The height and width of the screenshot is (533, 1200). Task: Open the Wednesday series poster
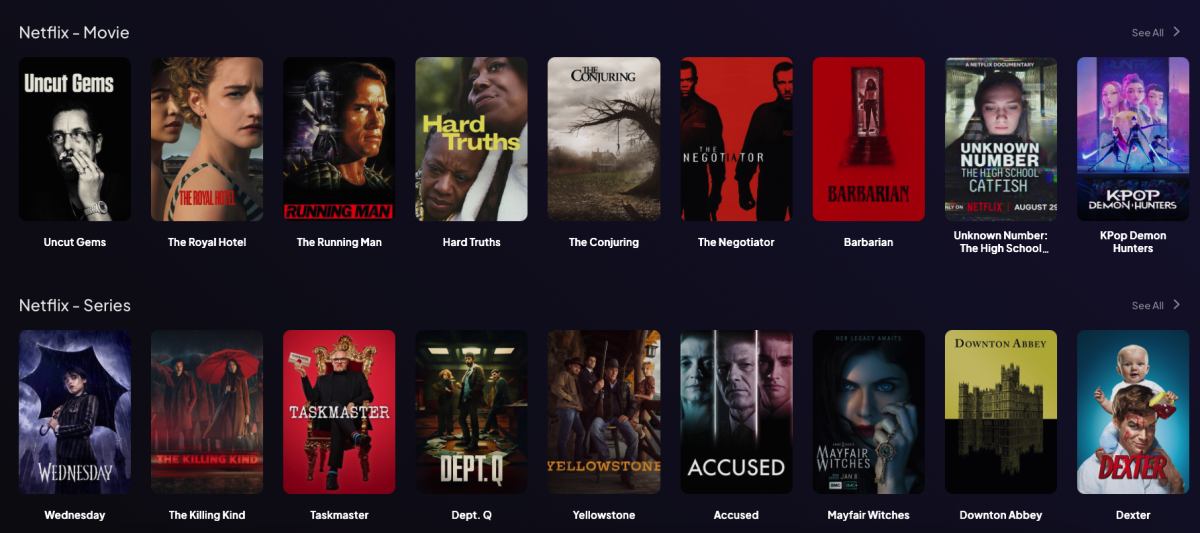click(75, 412)
